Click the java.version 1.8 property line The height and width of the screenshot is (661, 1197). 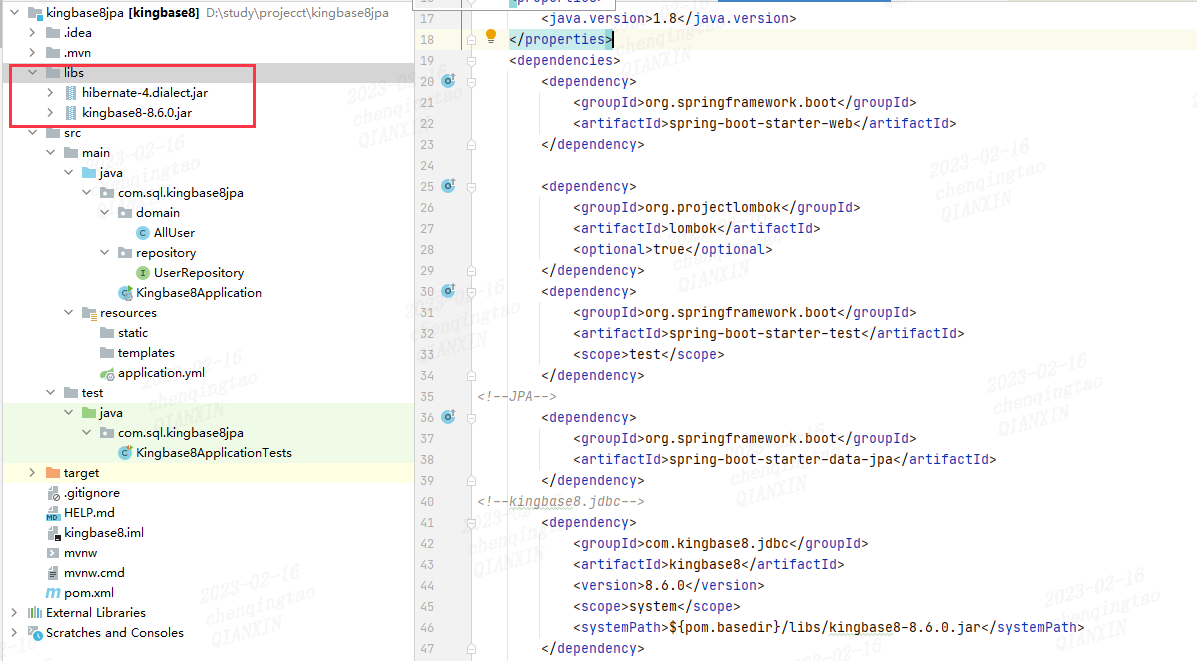tap(668, 18)
